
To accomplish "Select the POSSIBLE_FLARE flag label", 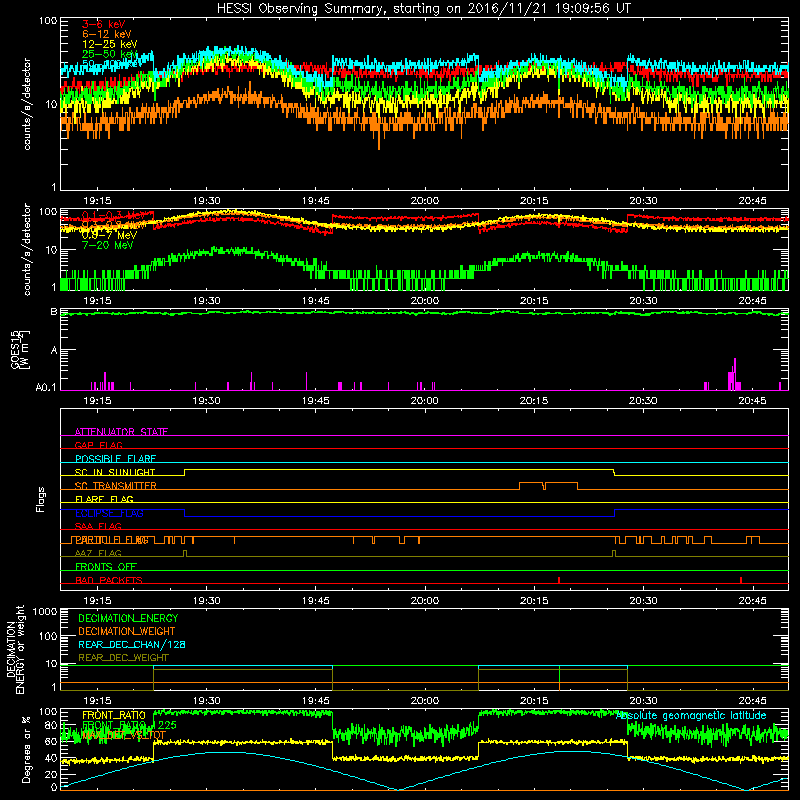I will point(115,459).
